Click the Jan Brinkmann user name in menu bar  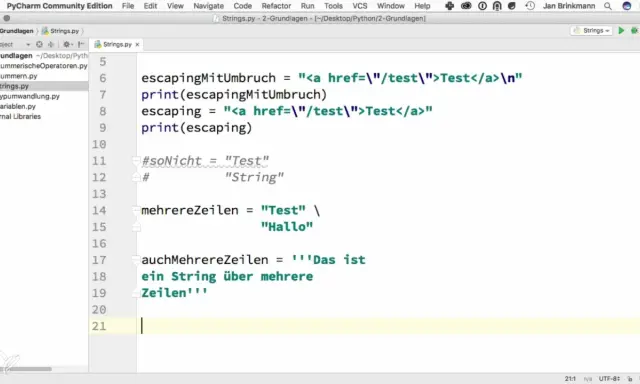pyautogui.click(x=569, y=6)
